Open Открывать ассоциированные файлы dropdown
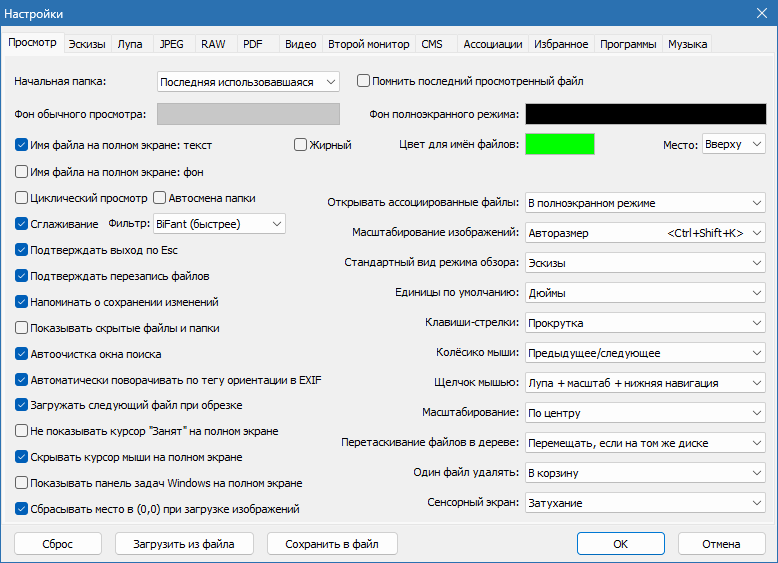Screen dimensions: 778x563 646,203
